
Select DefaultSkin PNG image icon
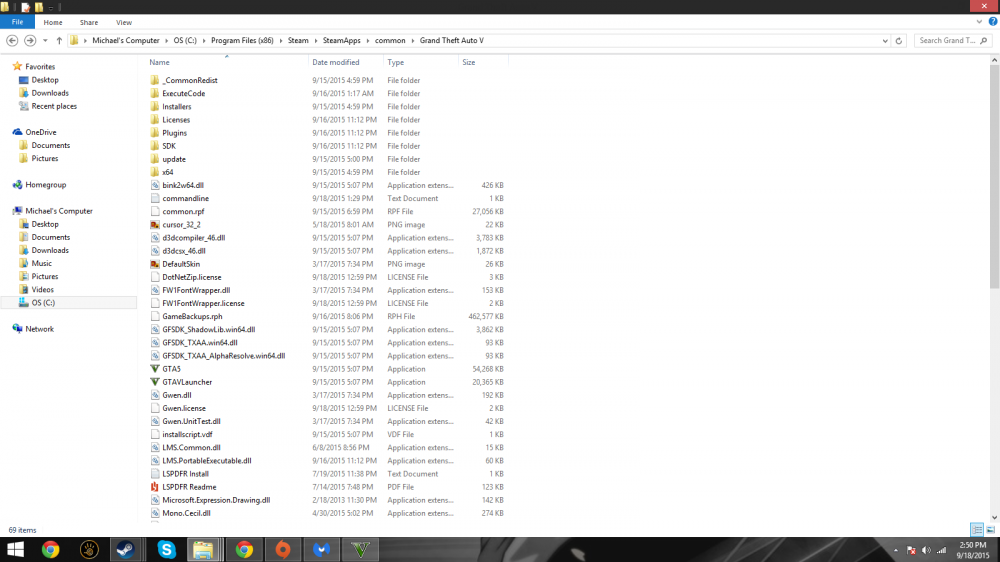pyautogui.click(x=154, y=263)
